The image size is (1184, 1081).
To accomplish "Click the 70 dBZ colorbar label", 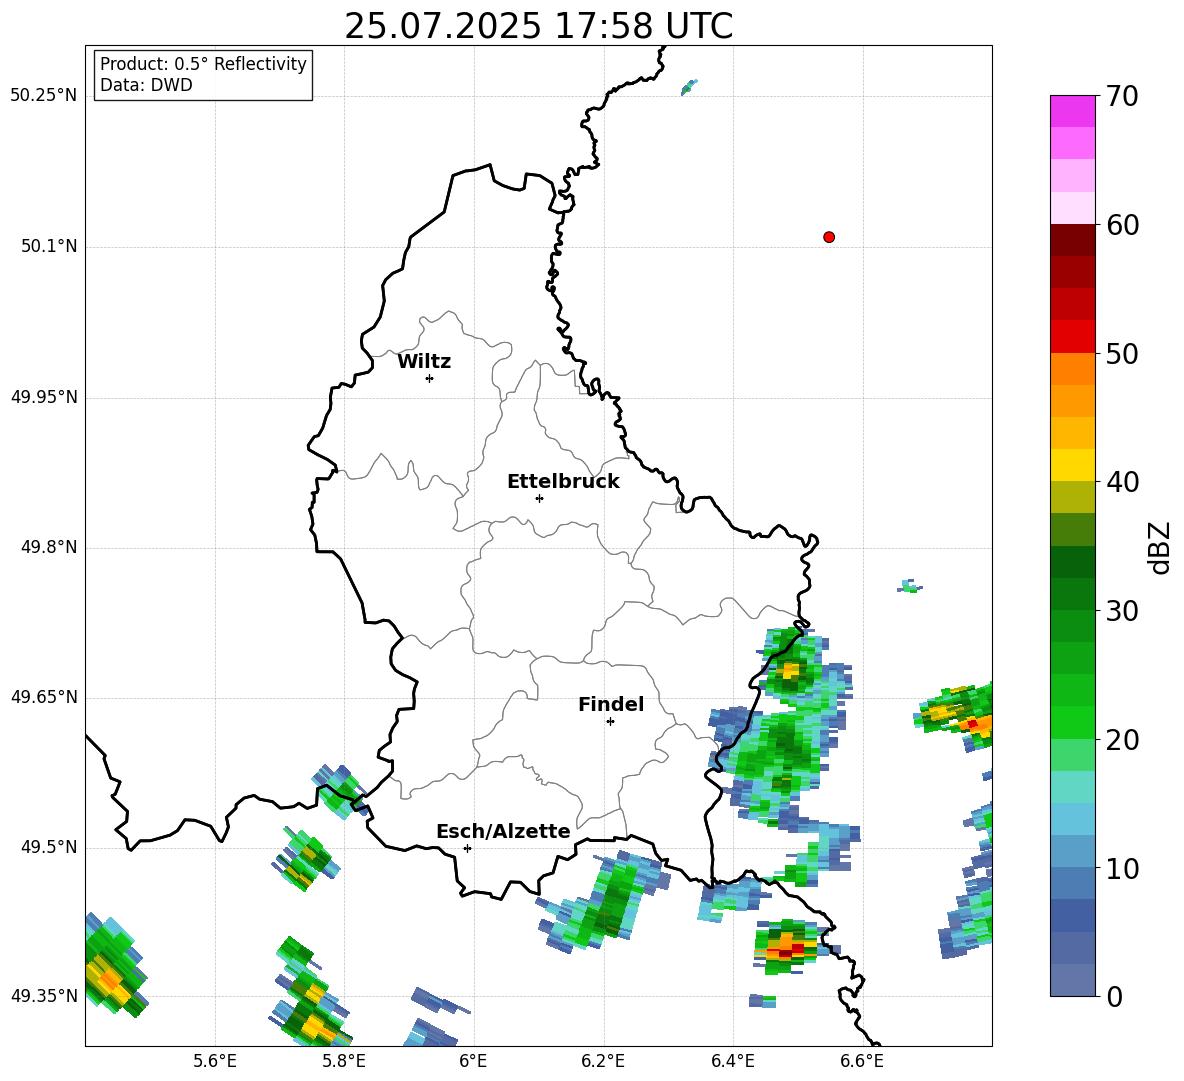I will click(x=1122, y=97).
